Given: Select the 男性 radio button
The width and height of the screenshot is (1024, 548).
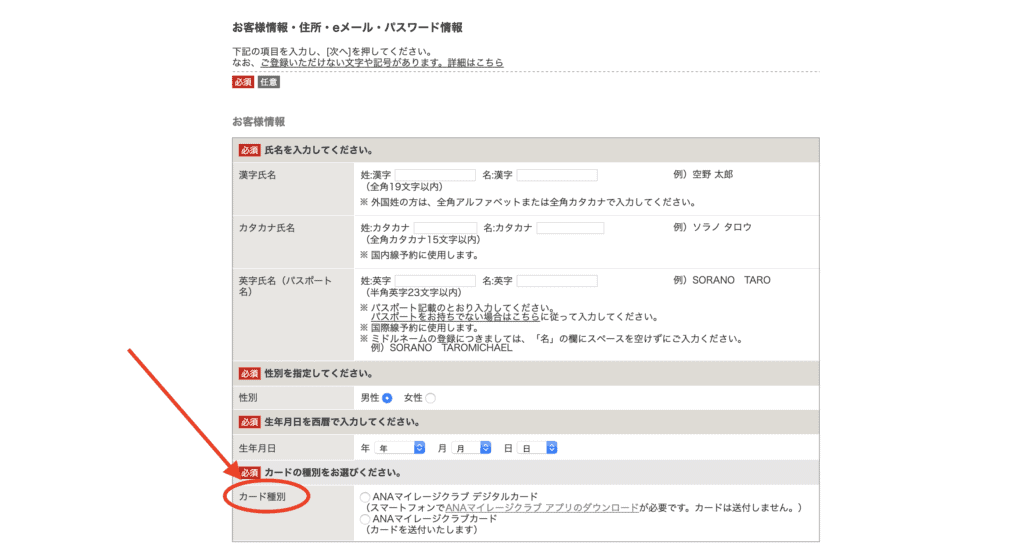Looking at the screenshot, I should (387, 398).
